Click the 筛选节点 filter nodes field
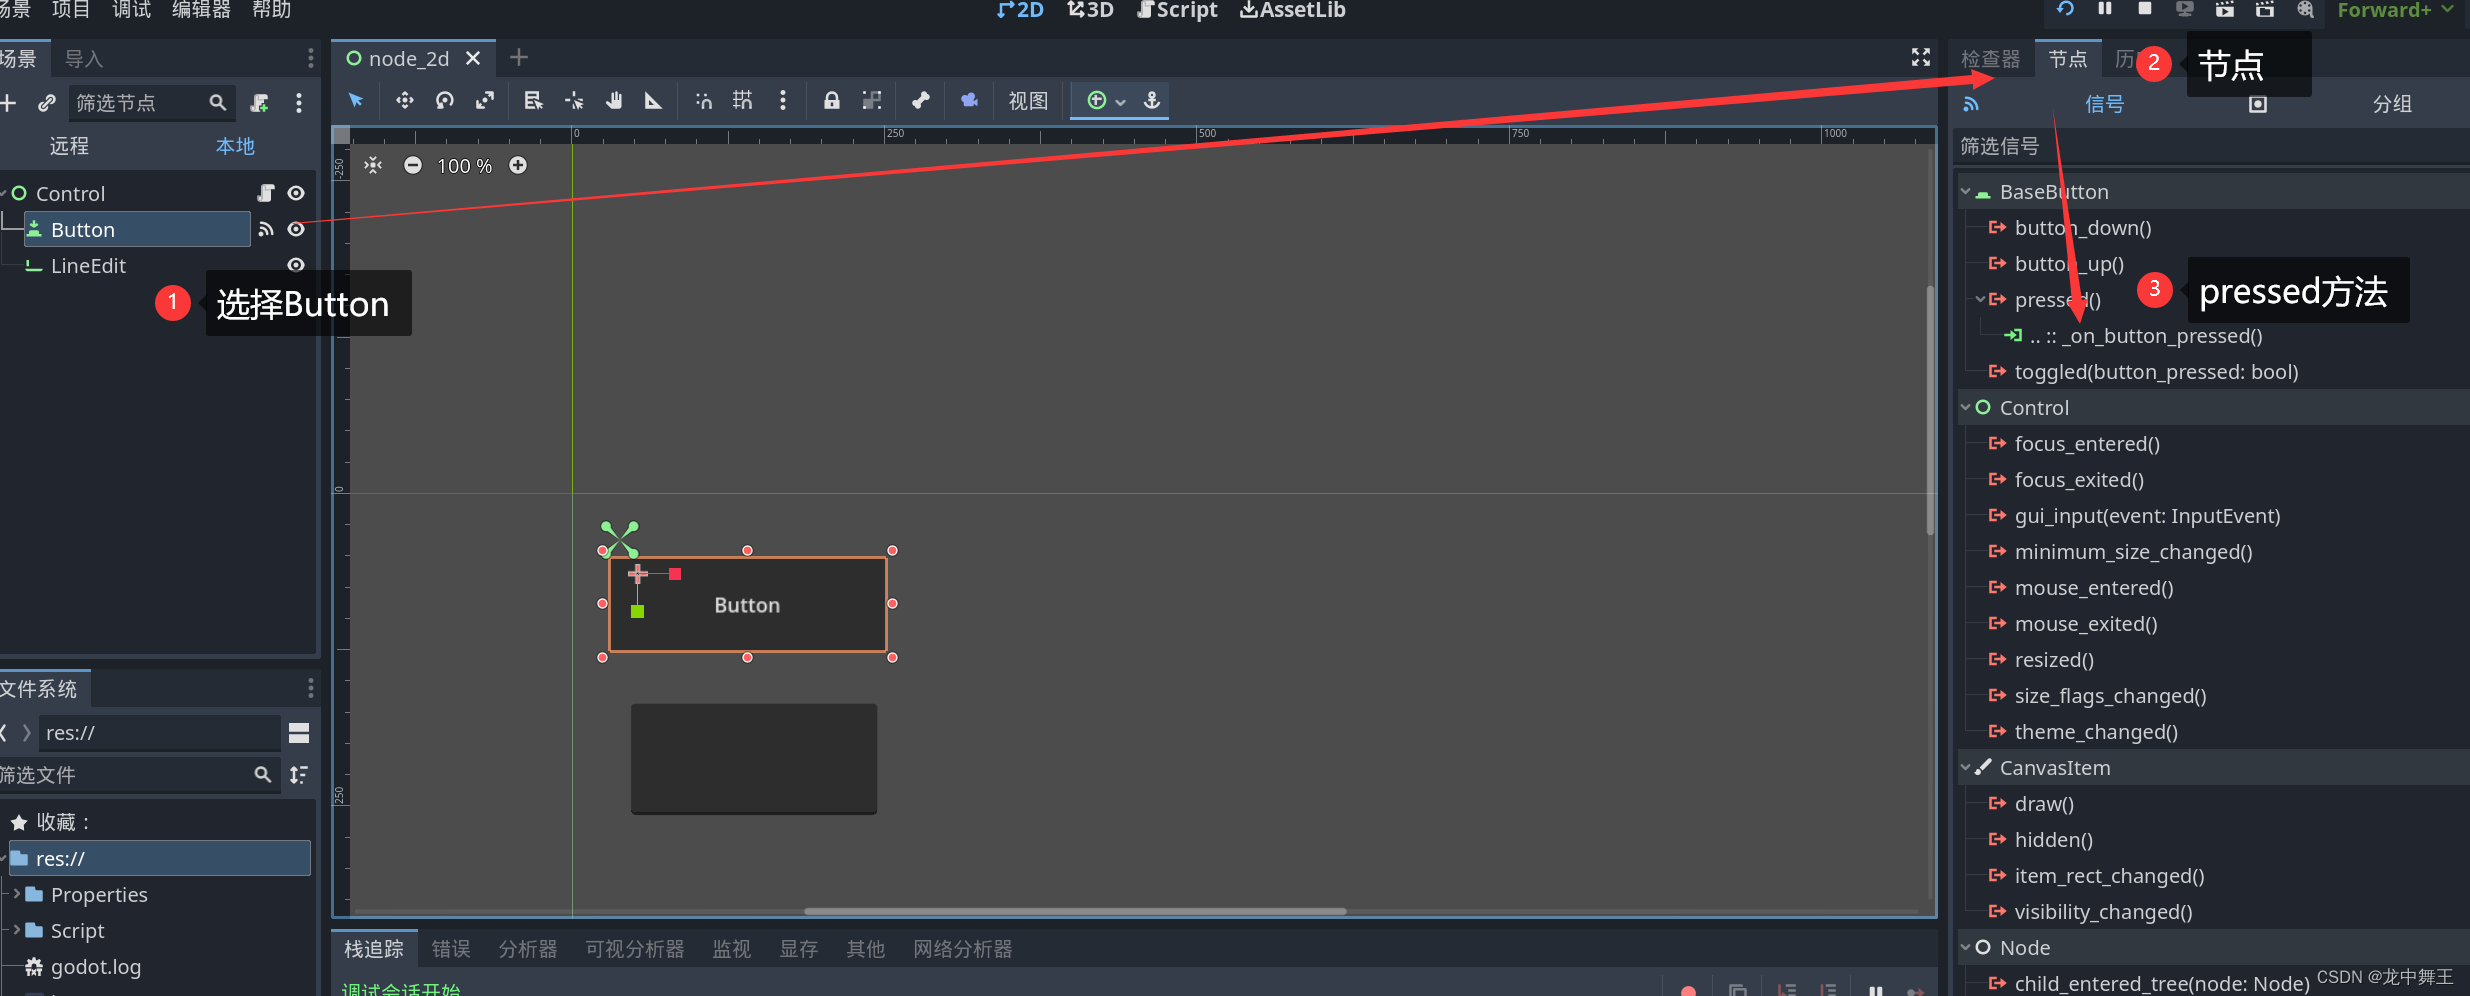 pyautogui.click(x=150, y=103)
